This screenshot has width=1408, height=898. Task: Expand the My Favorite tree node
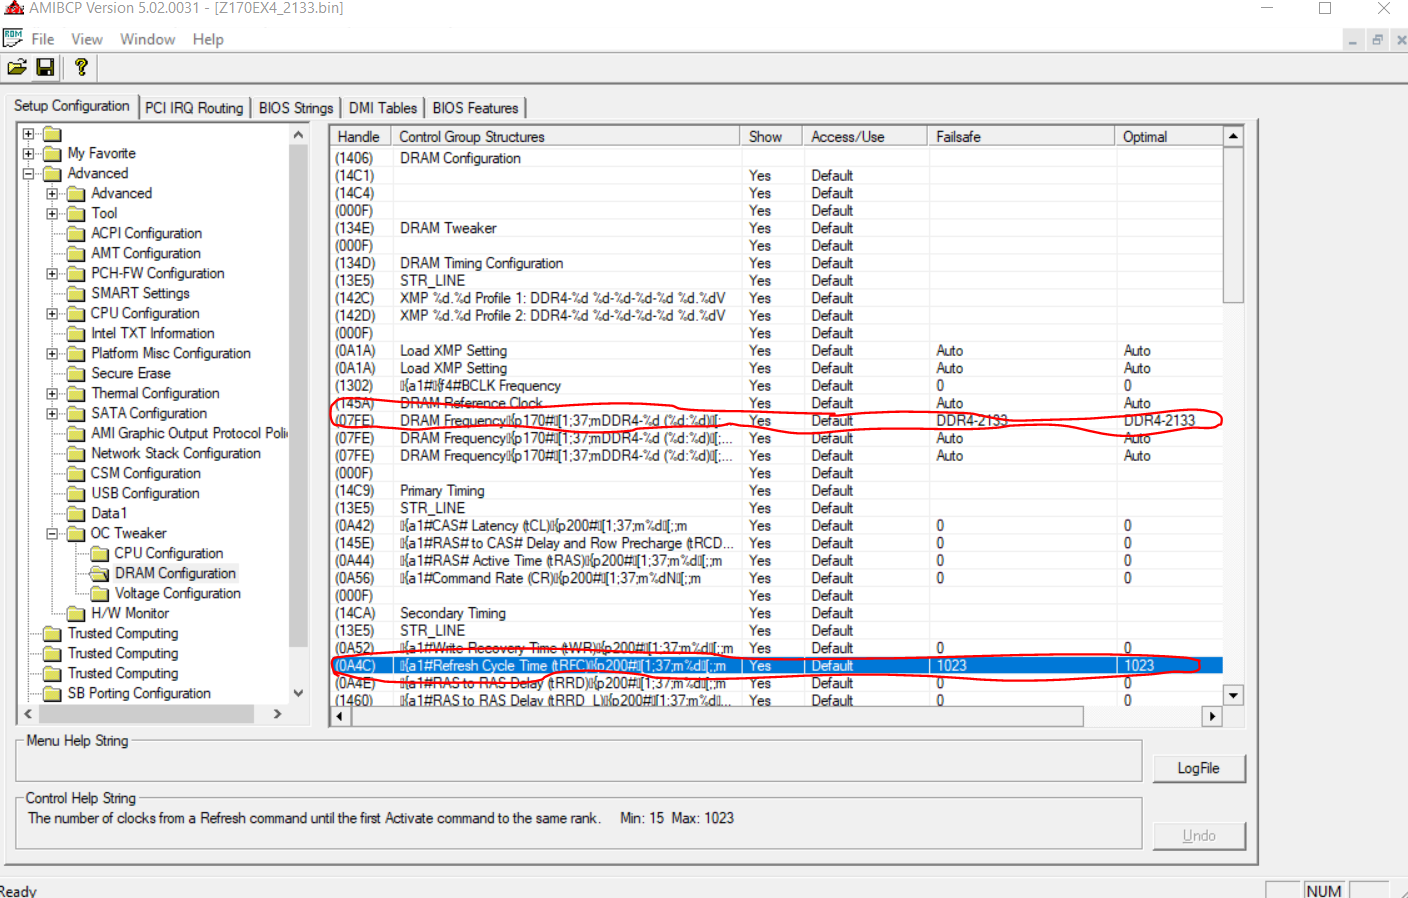[x=29, y=154]
